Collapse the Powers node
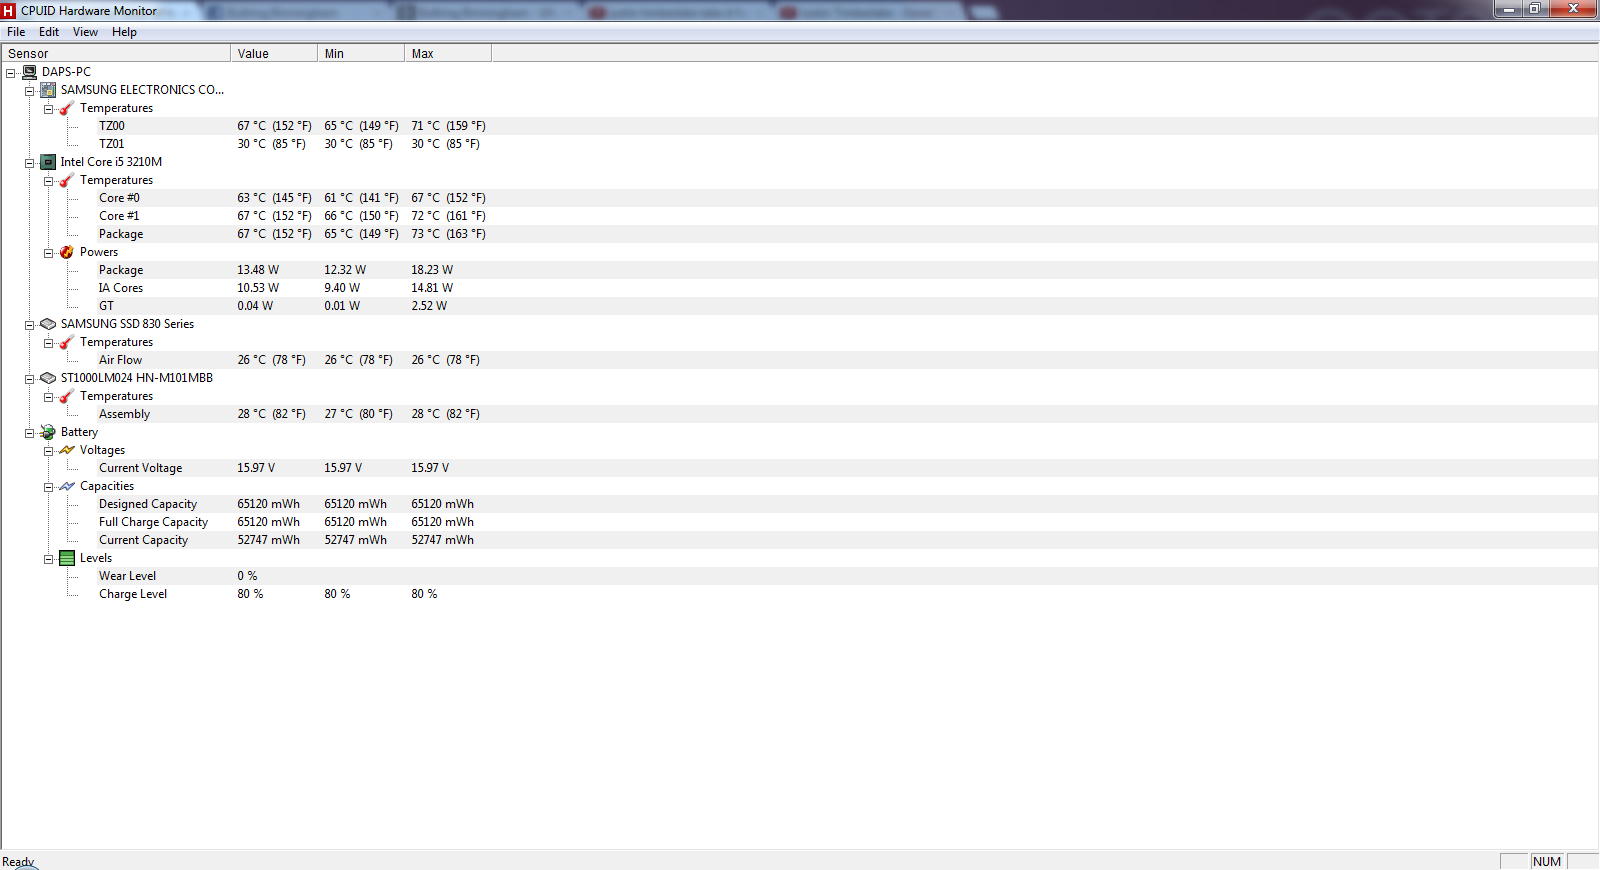 (48, 253)
